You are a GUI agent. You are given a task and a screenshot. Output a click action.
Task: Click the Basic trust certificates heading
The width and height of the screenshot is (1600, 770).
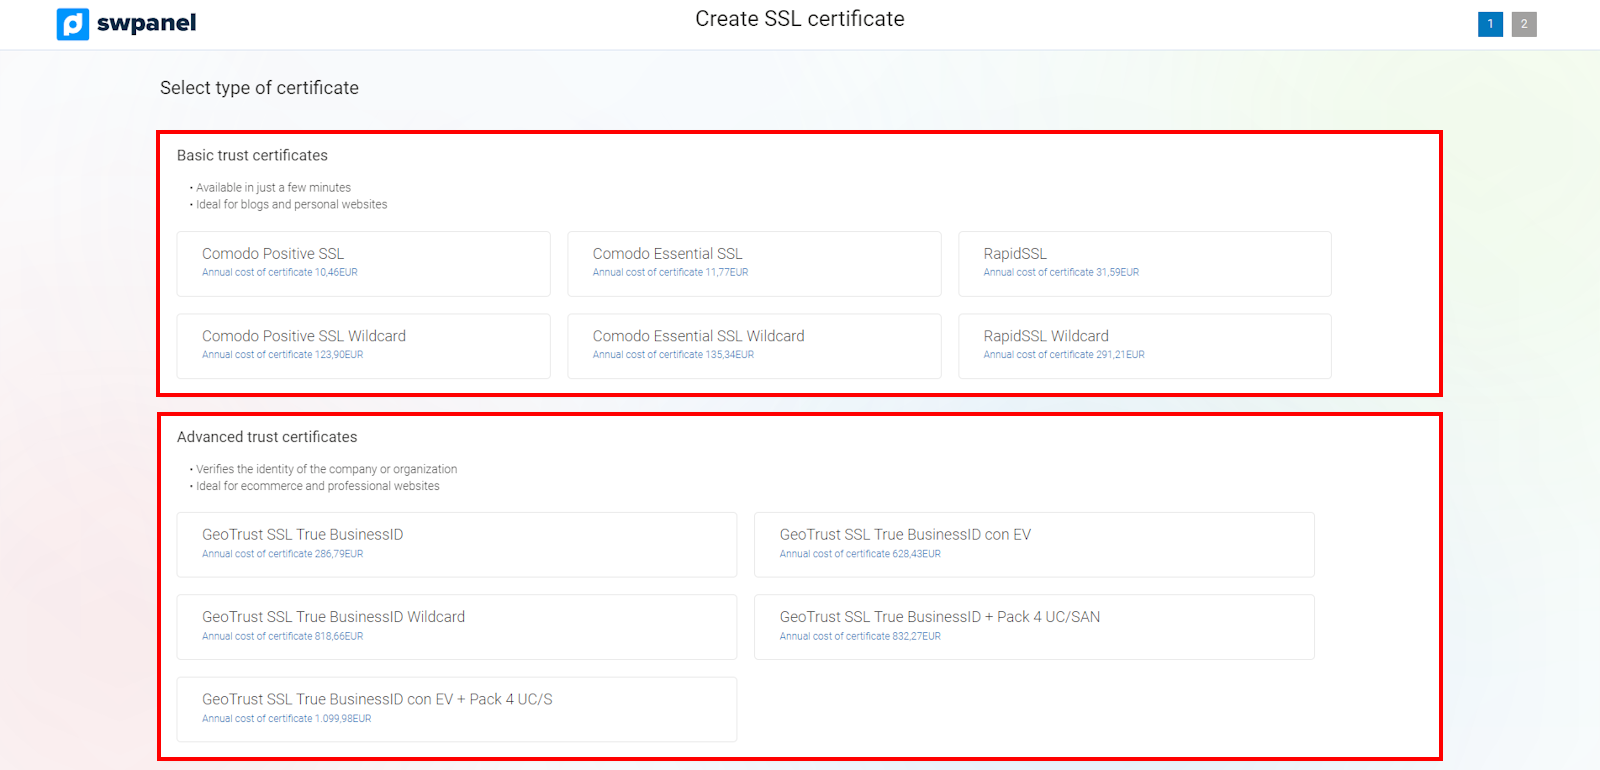252,155
